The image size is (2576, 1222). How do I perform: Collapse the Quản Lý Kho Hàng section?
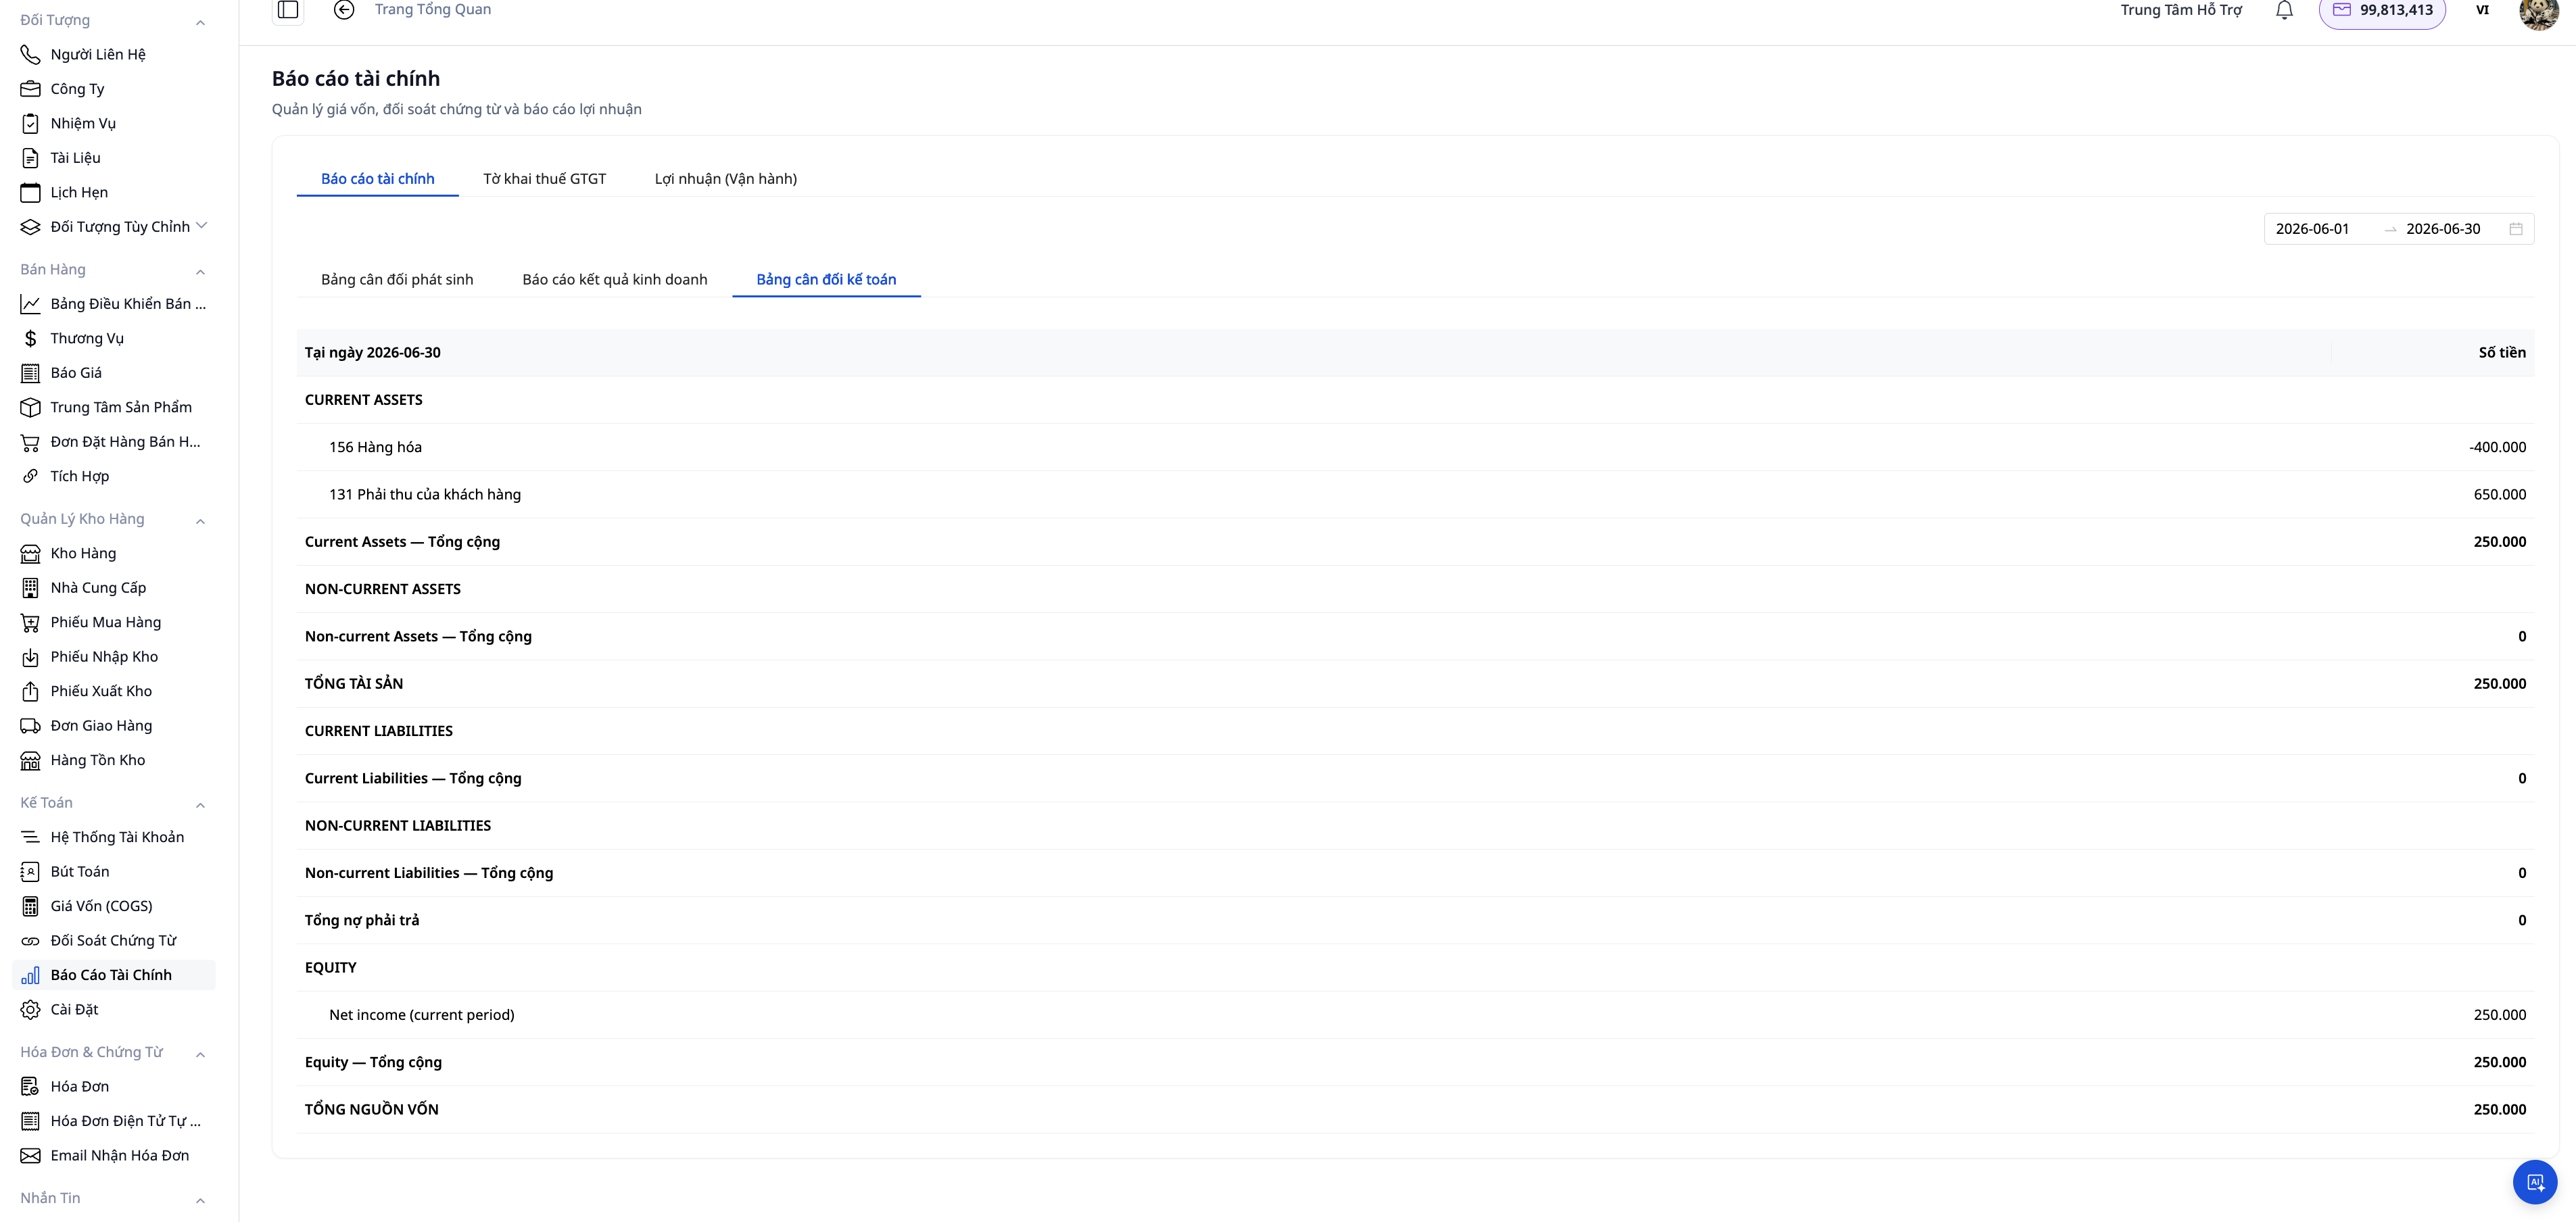click(200, 520)
